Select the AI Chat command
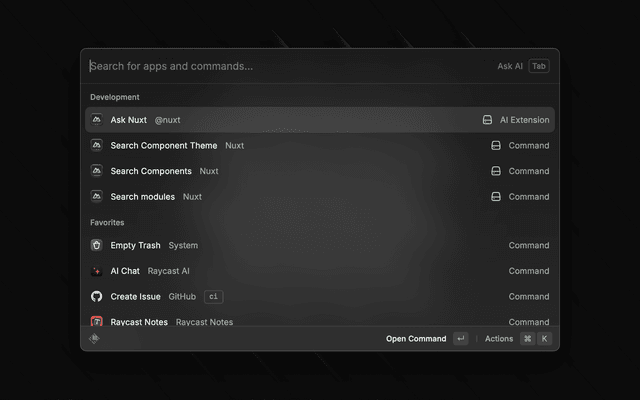The image size is (640, 400). [x=320, y=271]
